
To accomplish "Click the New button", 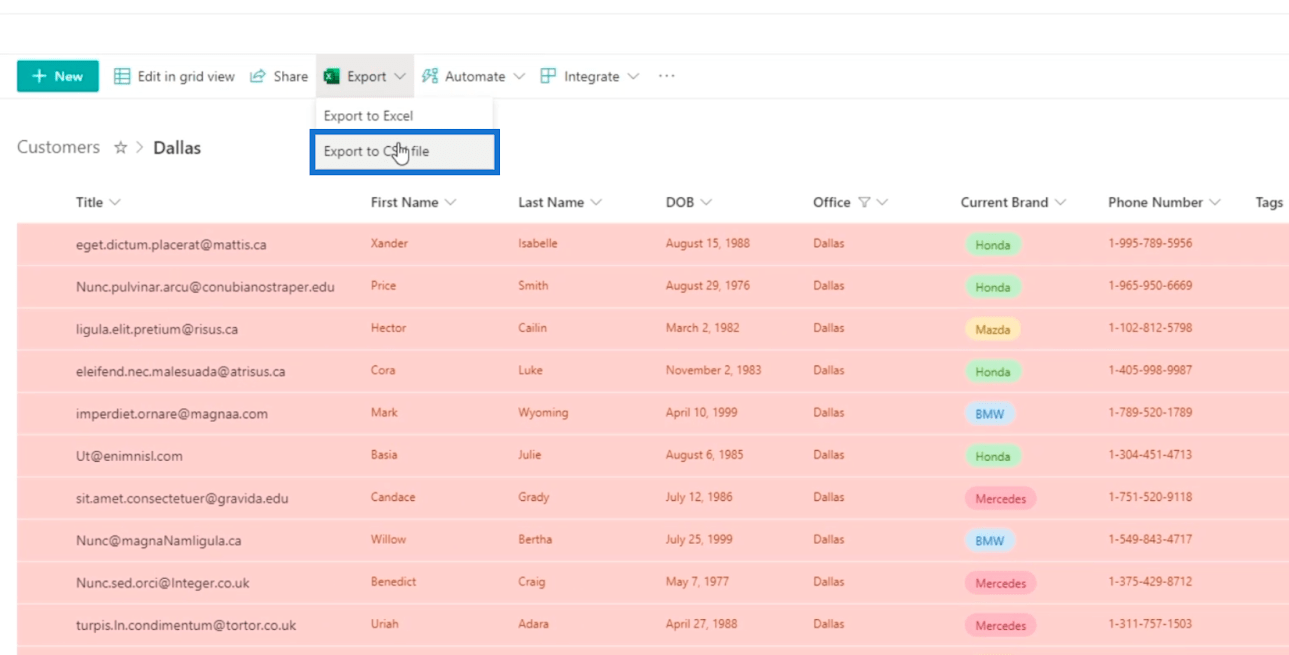I will (x=58, y=76).
